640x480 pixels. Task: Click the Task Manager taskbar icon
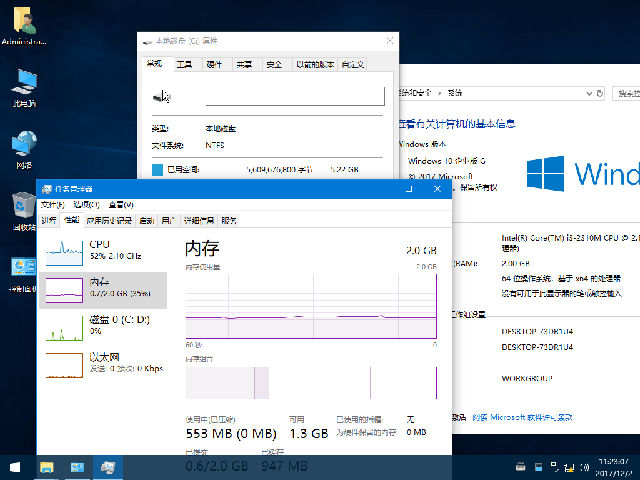(108, 467)
